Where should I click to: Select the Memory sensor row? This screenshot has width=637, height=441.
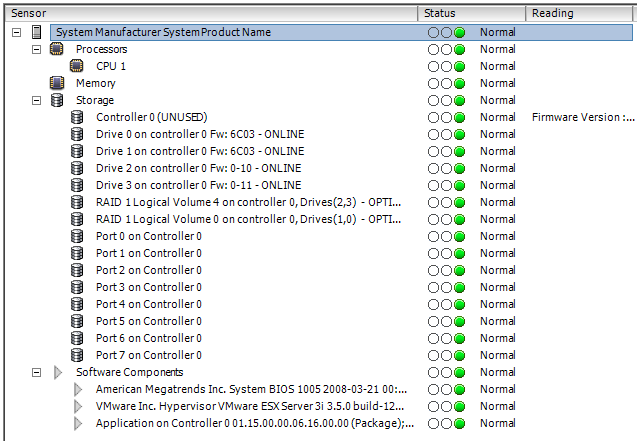[95, 84]
